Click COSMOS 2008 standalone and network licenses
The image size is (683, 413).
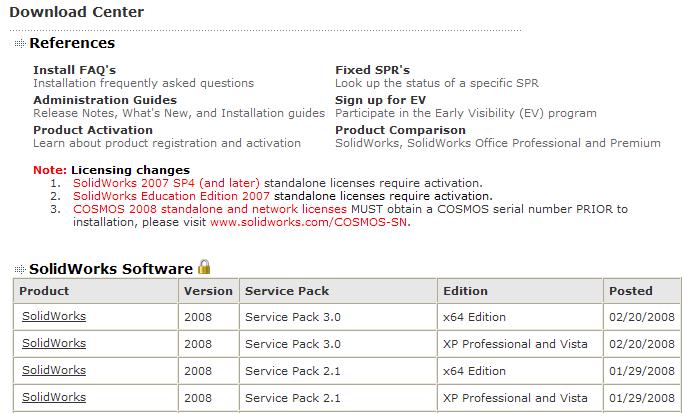coord(210,209)
